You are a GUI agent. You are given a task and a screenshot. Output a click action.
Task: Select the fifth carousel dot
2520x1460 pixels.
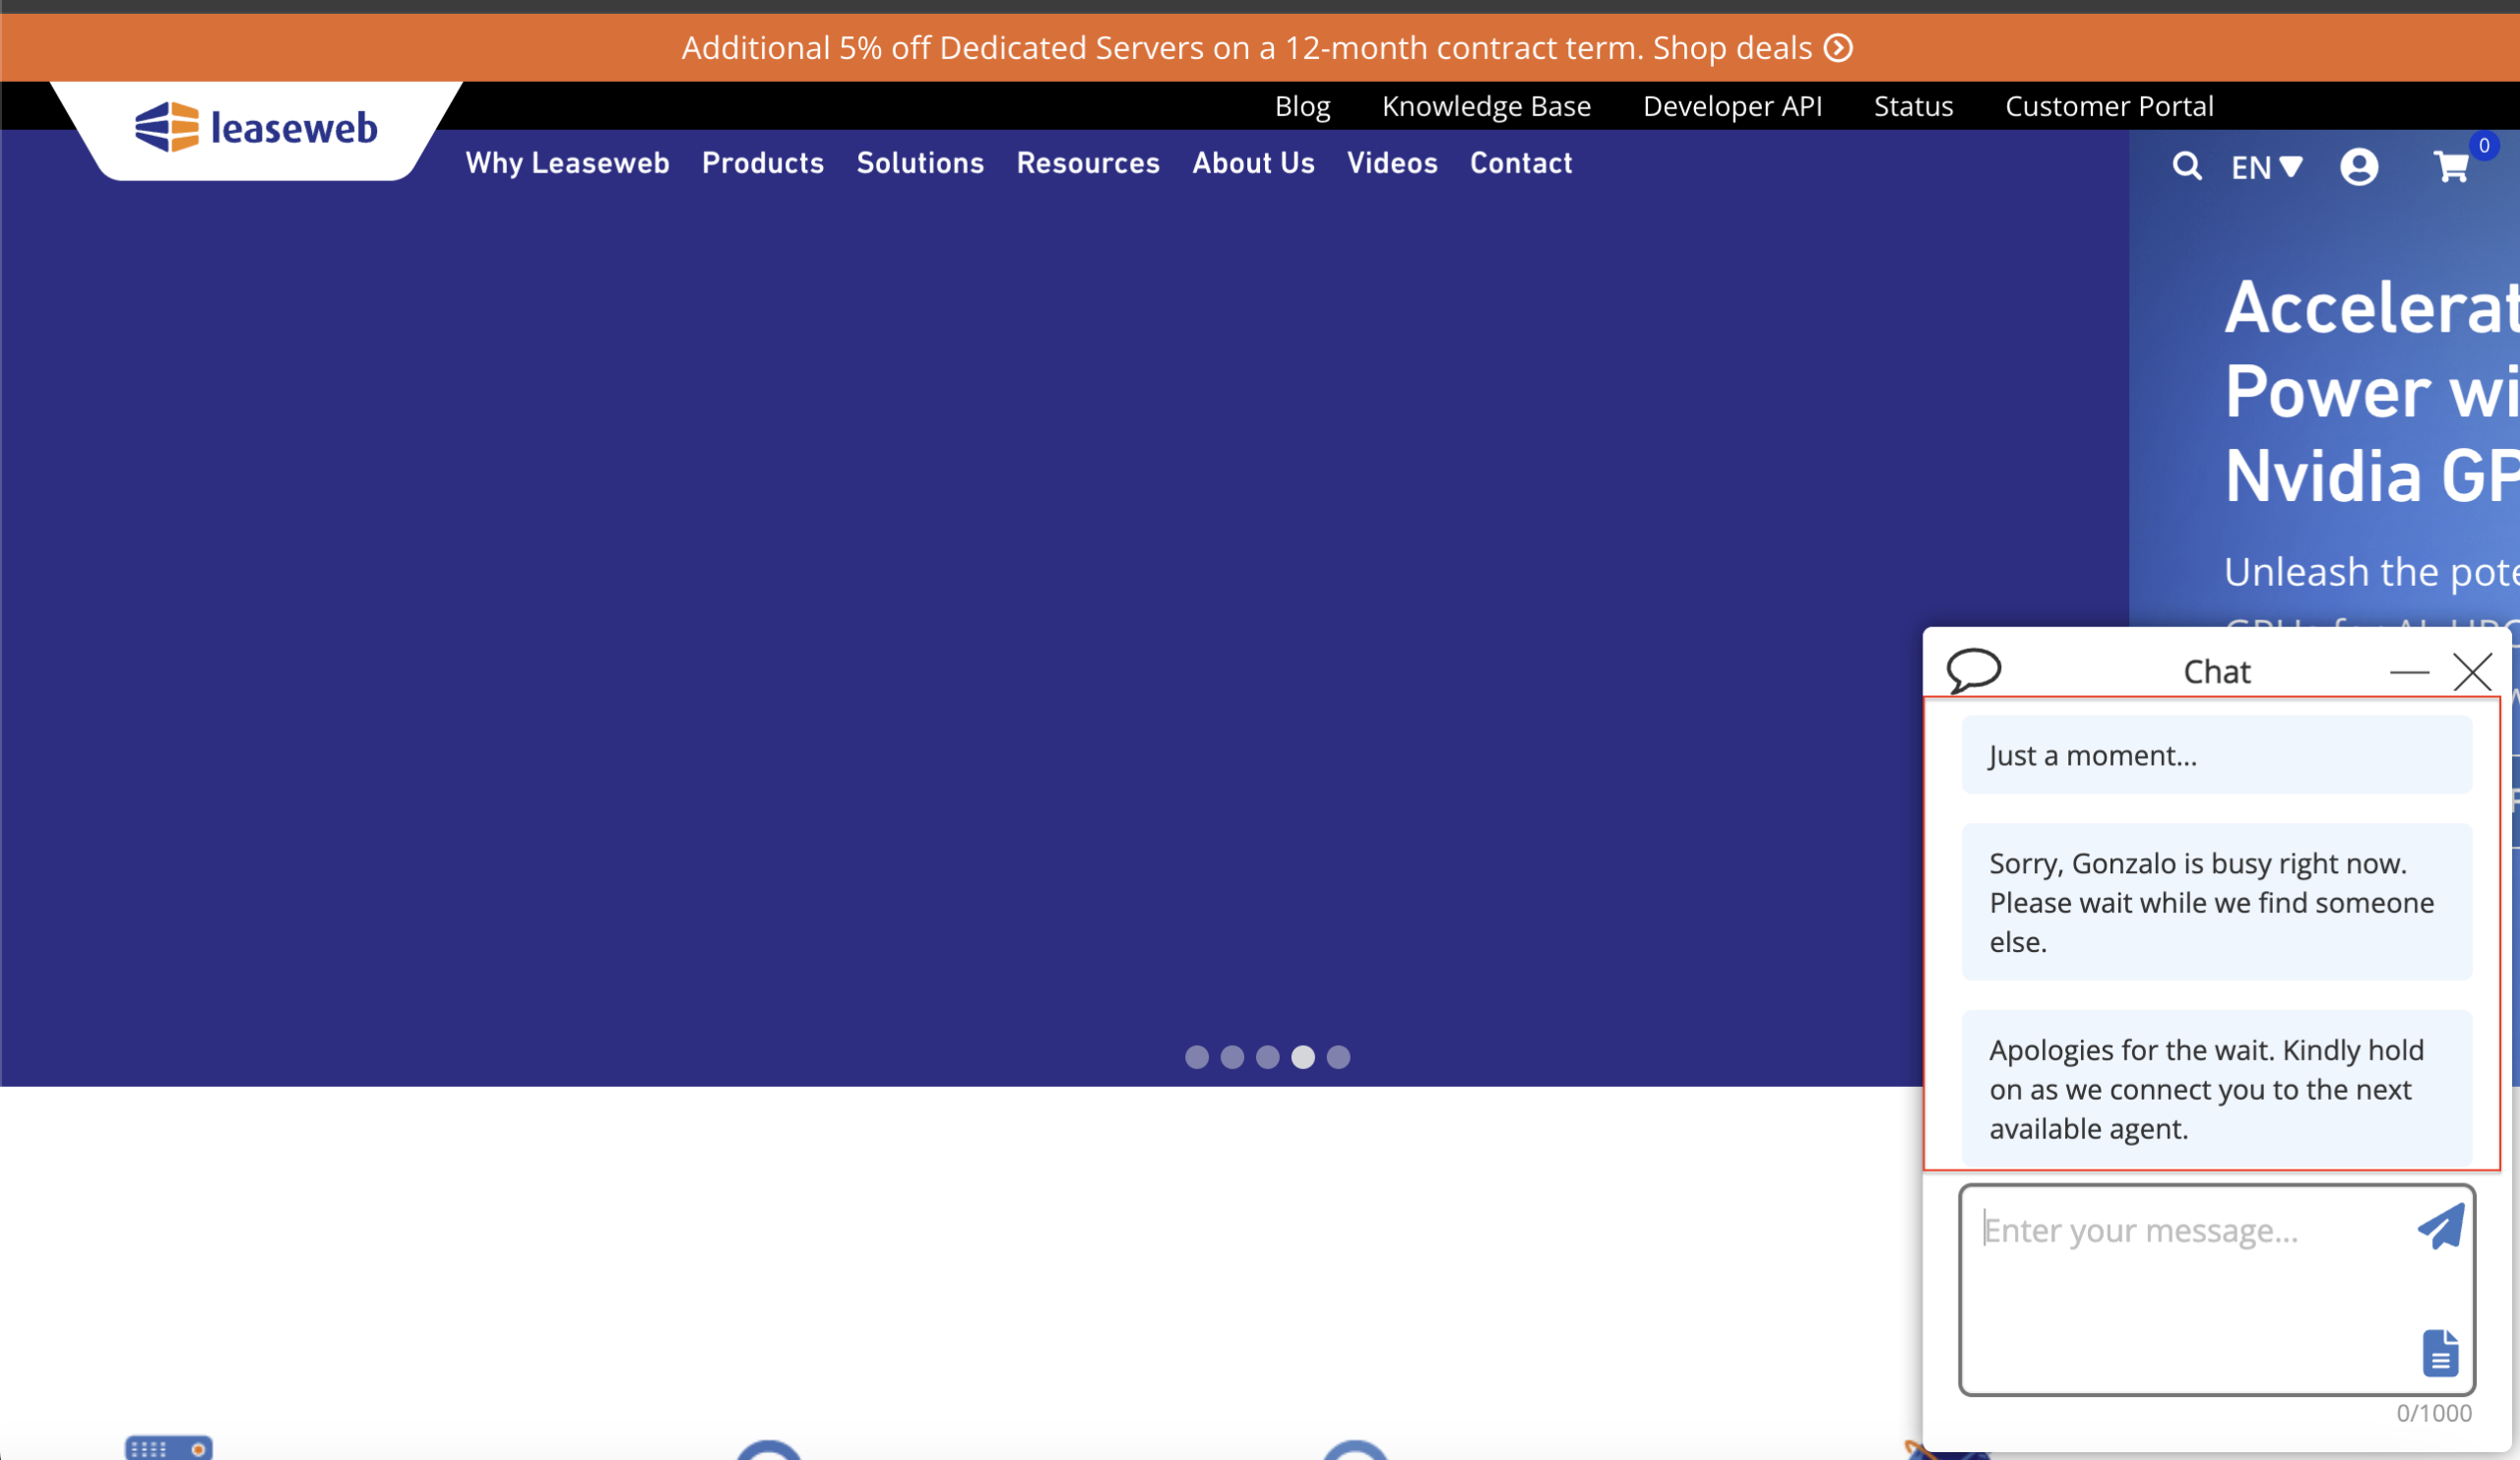tap(1338, 1057)
